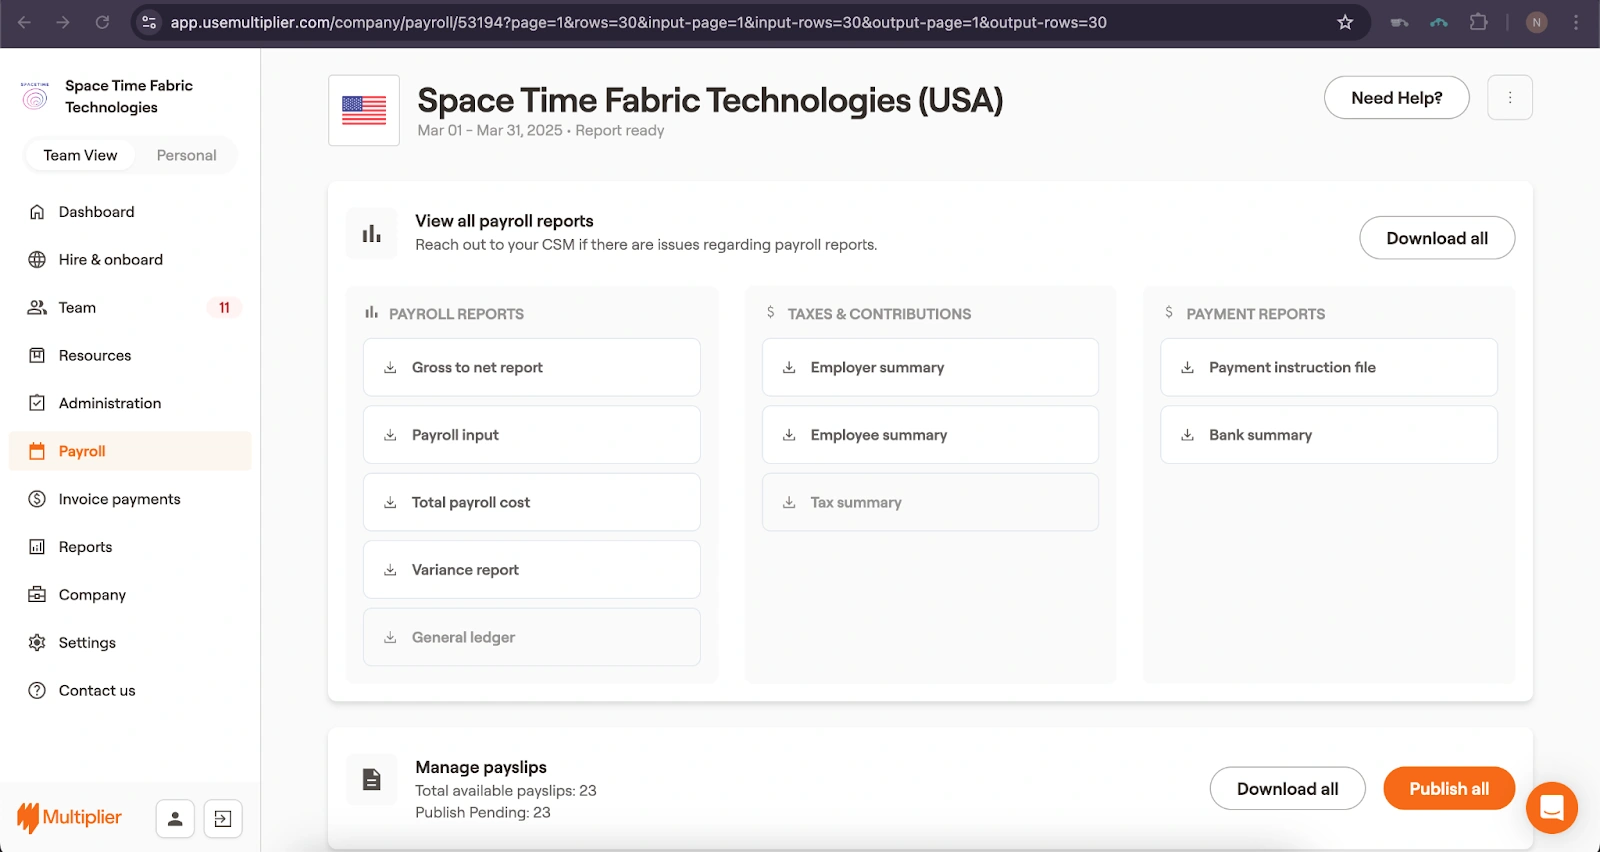Click the Need Help? button

pyautogui.click(x=1397, y=98)
